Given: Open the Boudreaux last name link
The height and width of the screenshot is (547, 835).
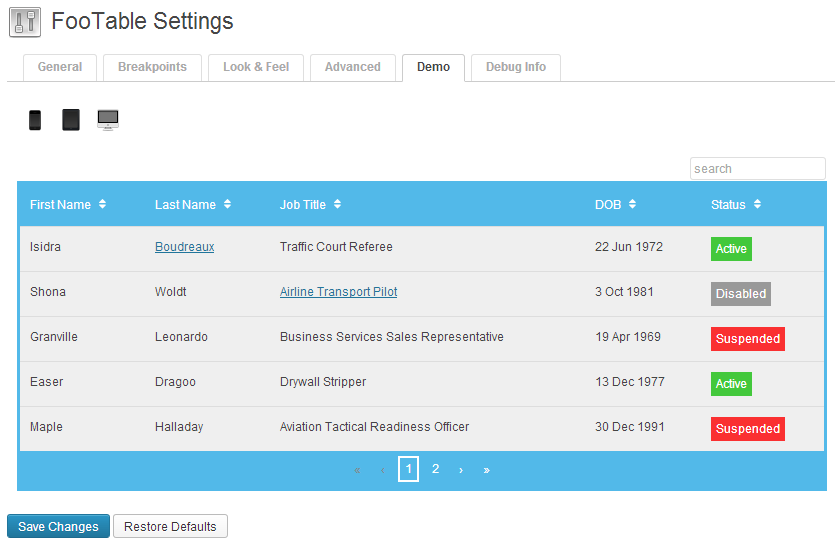Looking at the screenshot, I should 184,247.
